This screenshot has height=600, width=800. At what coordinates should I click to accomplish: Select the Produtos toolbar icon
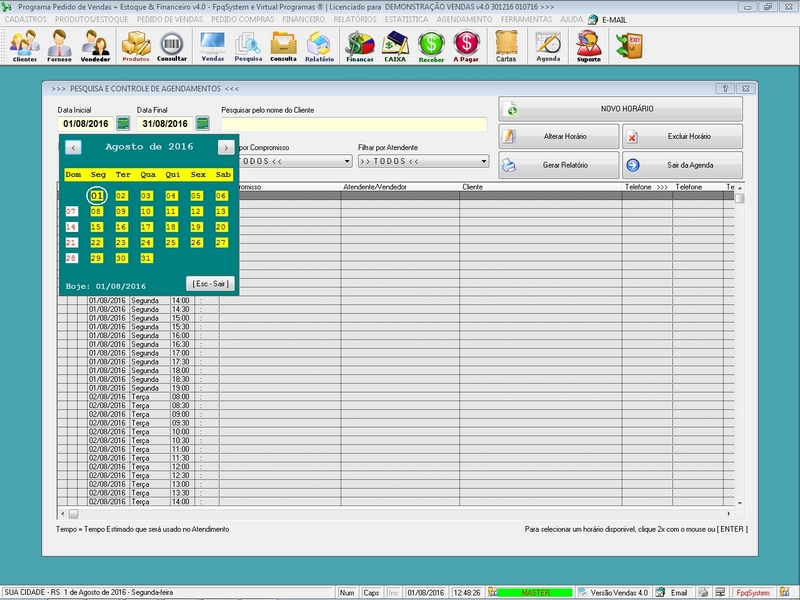pos(134,45)
